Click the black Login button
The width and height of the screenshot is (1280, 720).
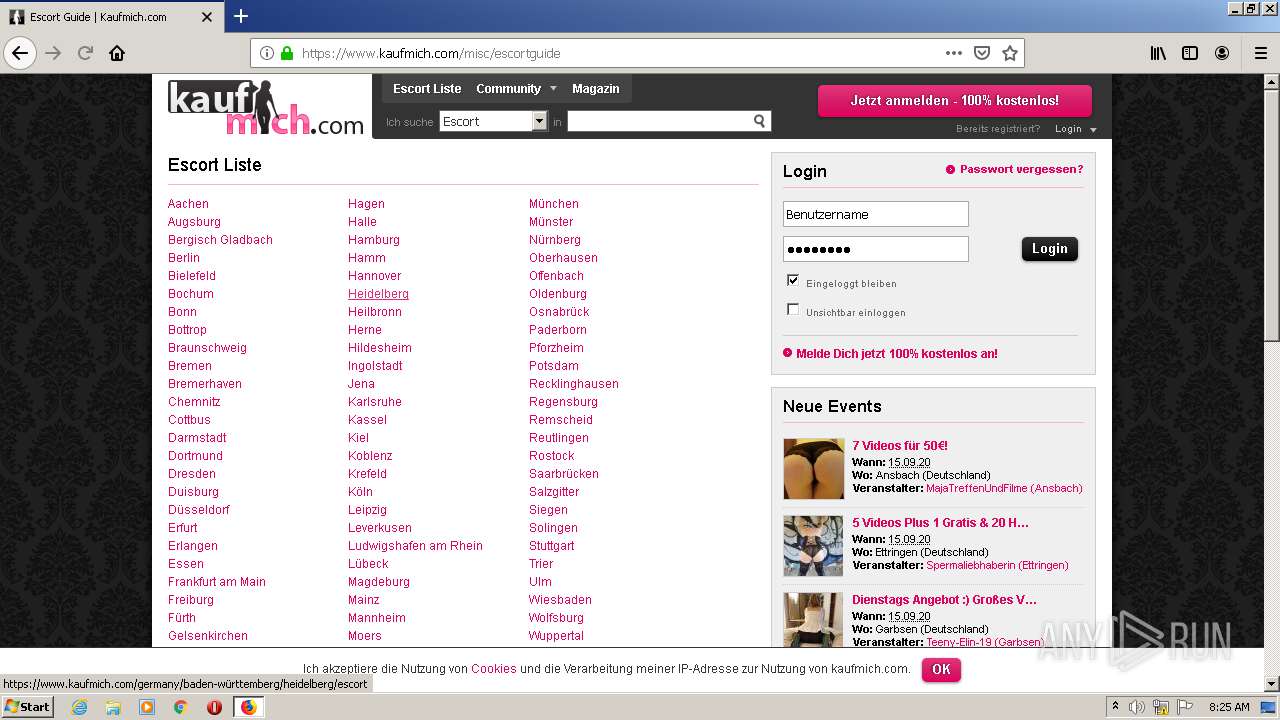tap(1050, 249)
